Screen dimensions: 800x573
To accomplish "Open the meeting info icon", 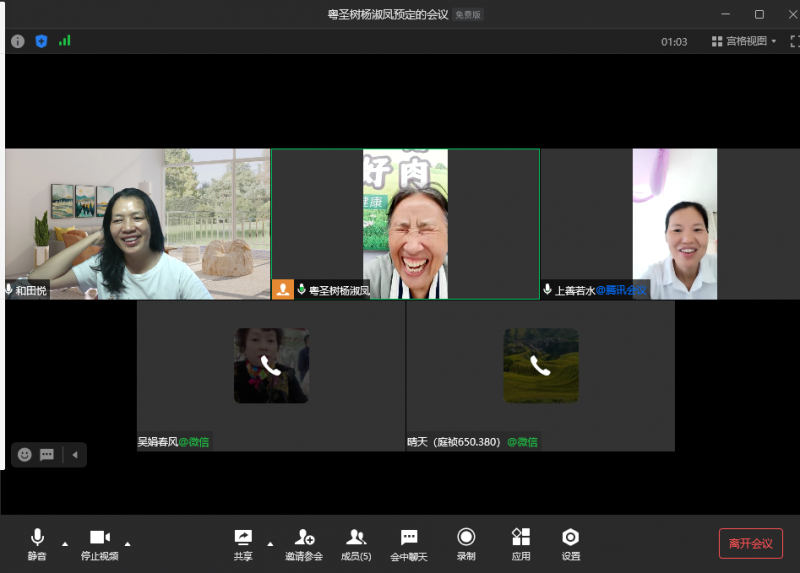I will (x=18, y=41).
